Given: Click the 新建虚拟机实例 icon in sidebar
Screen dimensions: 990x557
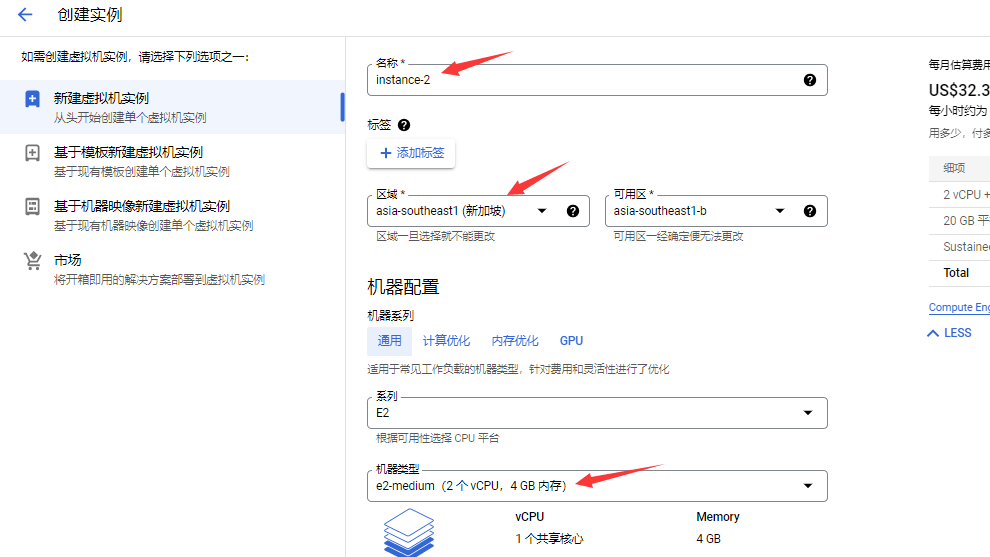Looking at the screenshot, I should coord(33,99).
